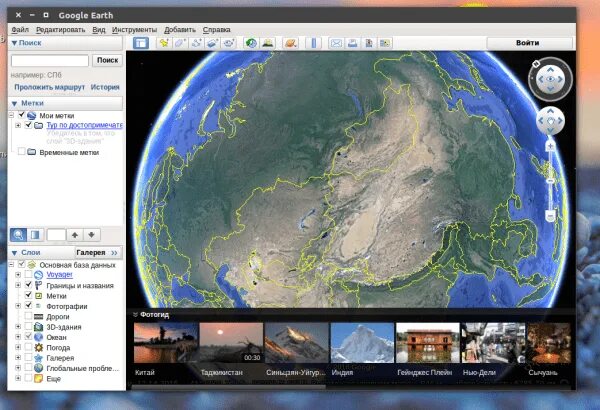
Task: Expand the Океан layer node
Action: (18, 337)
